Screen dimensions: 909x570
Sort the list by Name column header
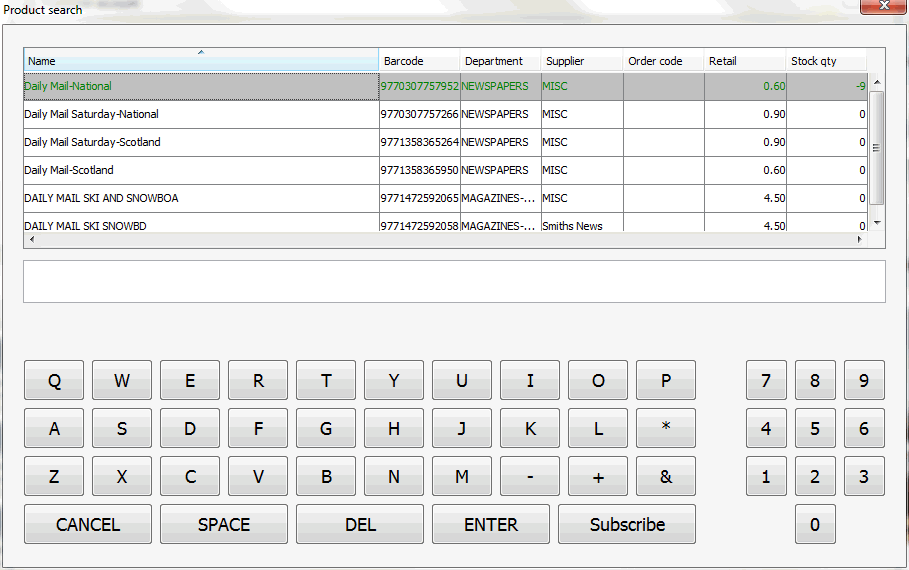coord(201,61)
